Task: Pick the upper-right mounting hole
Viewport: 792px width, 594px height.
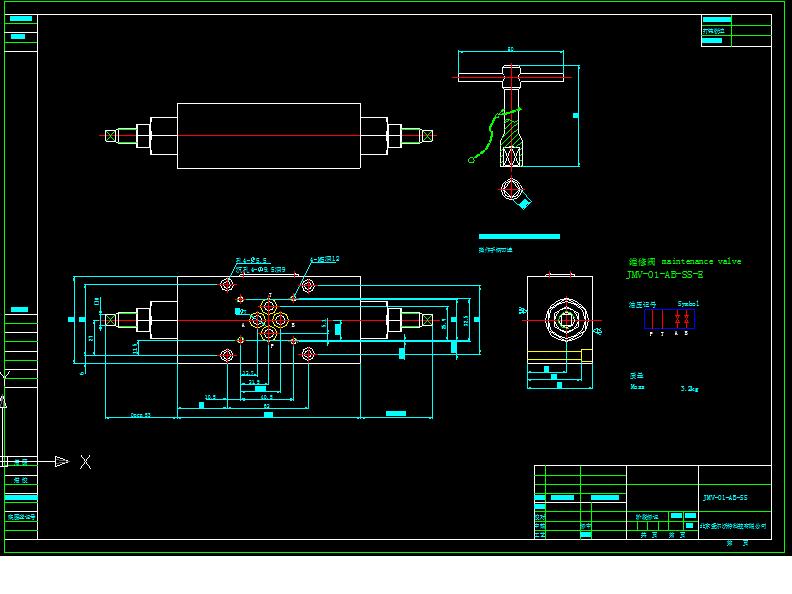Action: point(308,286)
